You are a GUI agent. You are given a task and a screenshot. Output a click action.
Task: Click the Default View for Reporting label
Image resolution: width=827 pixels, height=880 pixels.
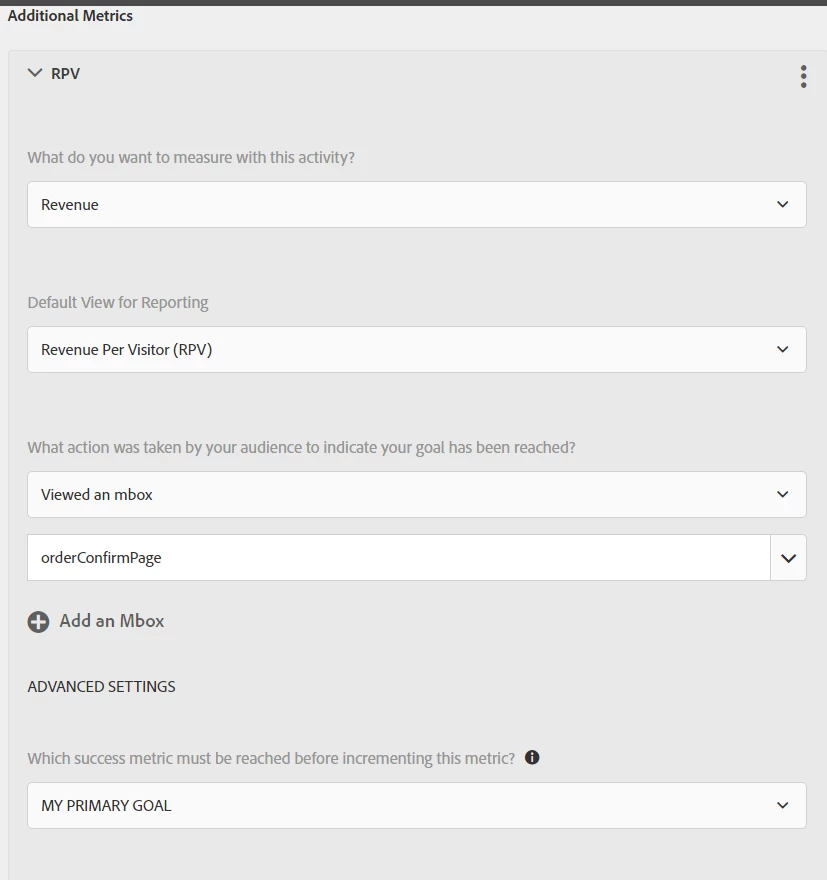tap(118, 302)
